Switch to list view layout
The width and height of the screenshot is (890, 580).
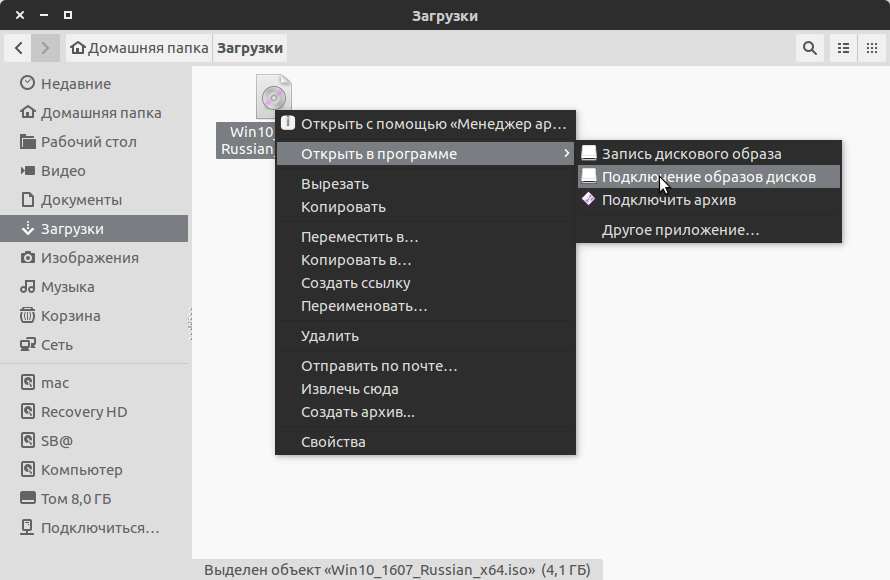point(843,48)
